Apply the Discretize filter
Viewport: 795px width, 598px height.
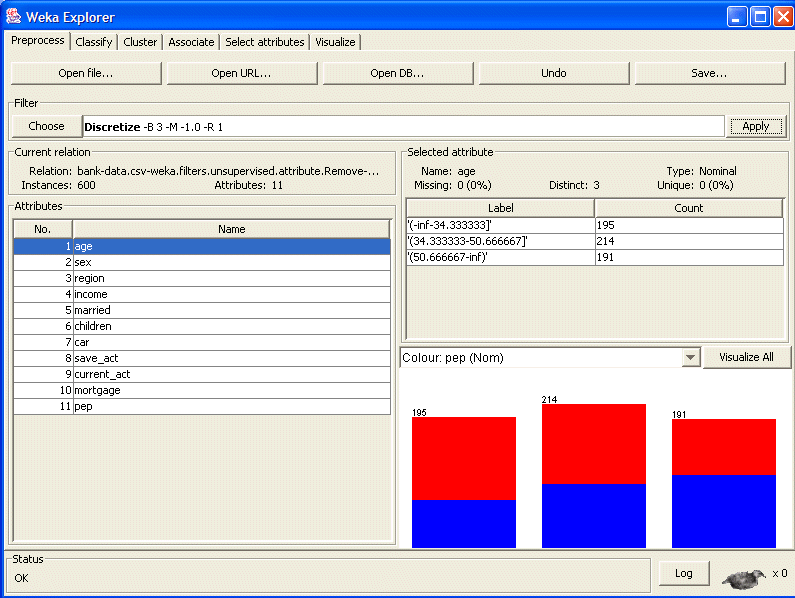click(755, 126)
